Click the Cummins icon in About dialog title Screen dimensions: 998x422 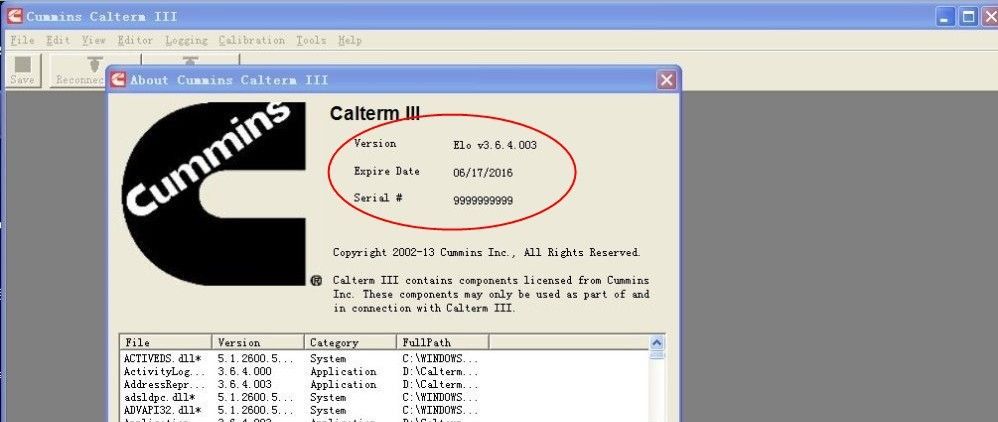click(x=118, y=80)
